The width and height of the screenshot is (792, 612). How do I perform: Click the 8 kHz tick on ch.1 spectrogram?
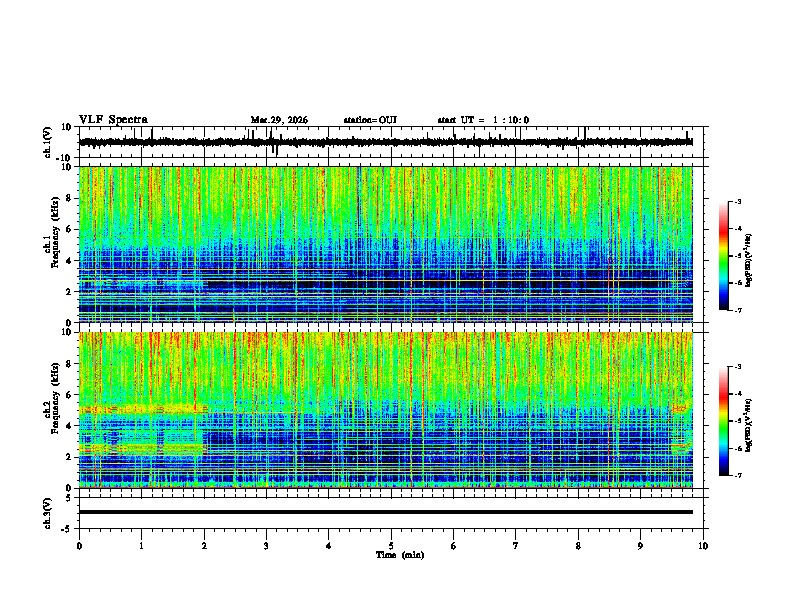(70, 198)
